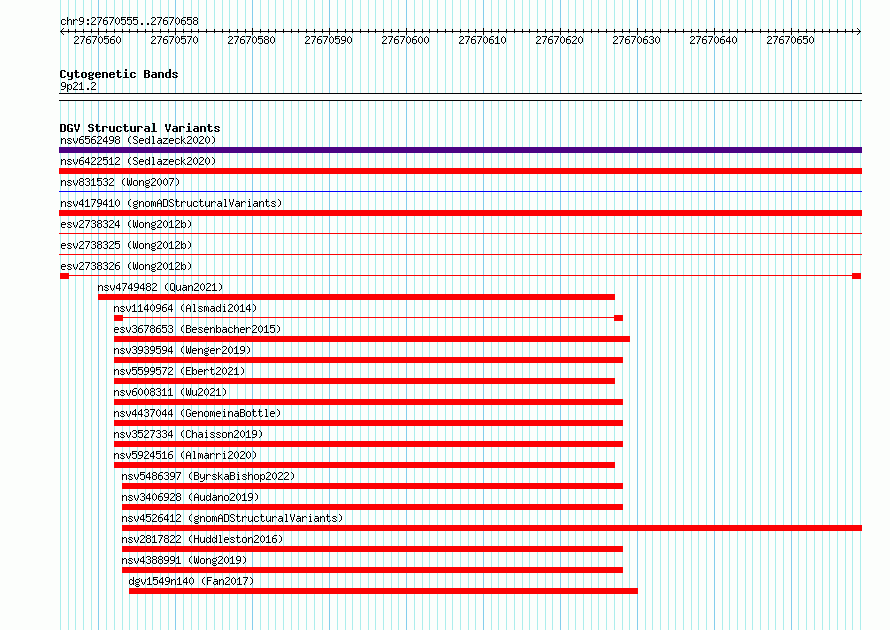
Task: Click the nsv6008311 (Wu2021) label
Action: point(170,392)
